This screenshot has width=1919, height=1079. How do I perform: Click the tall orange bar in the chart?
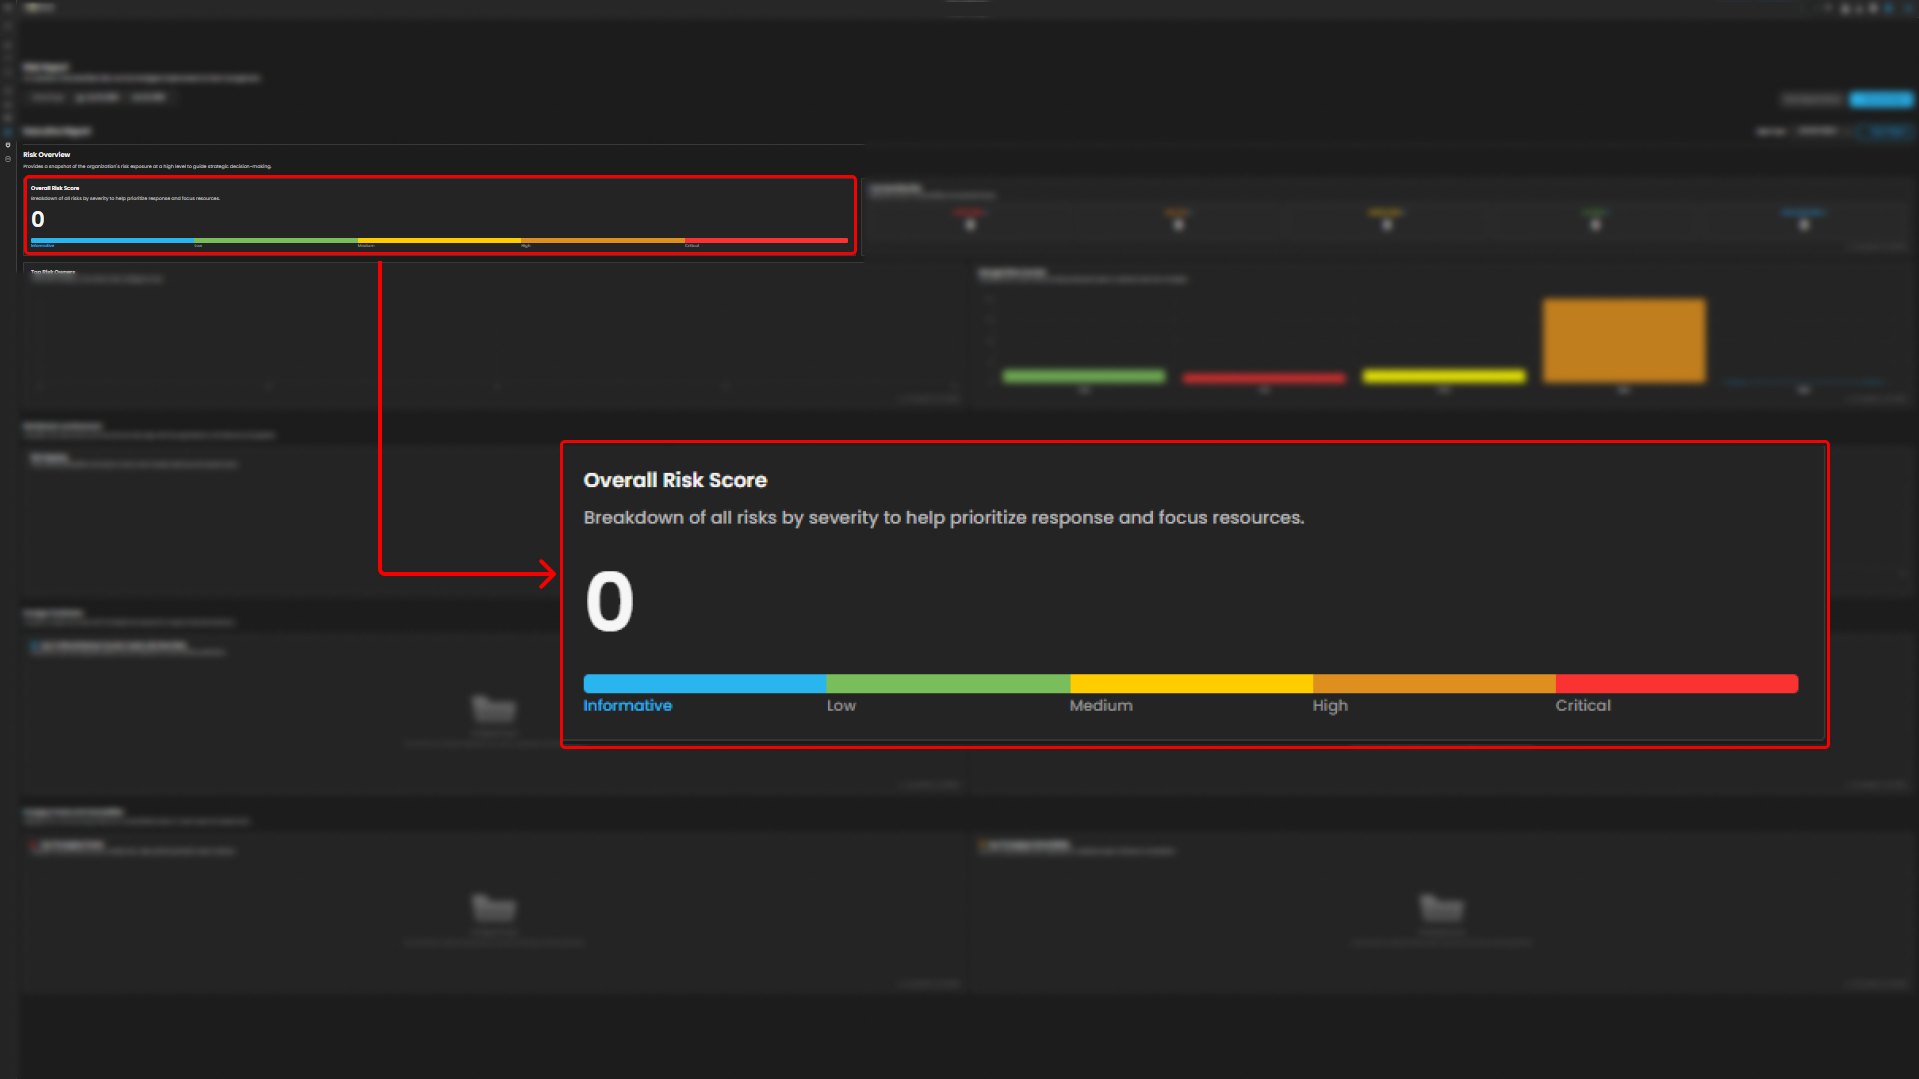(1623, 340)
